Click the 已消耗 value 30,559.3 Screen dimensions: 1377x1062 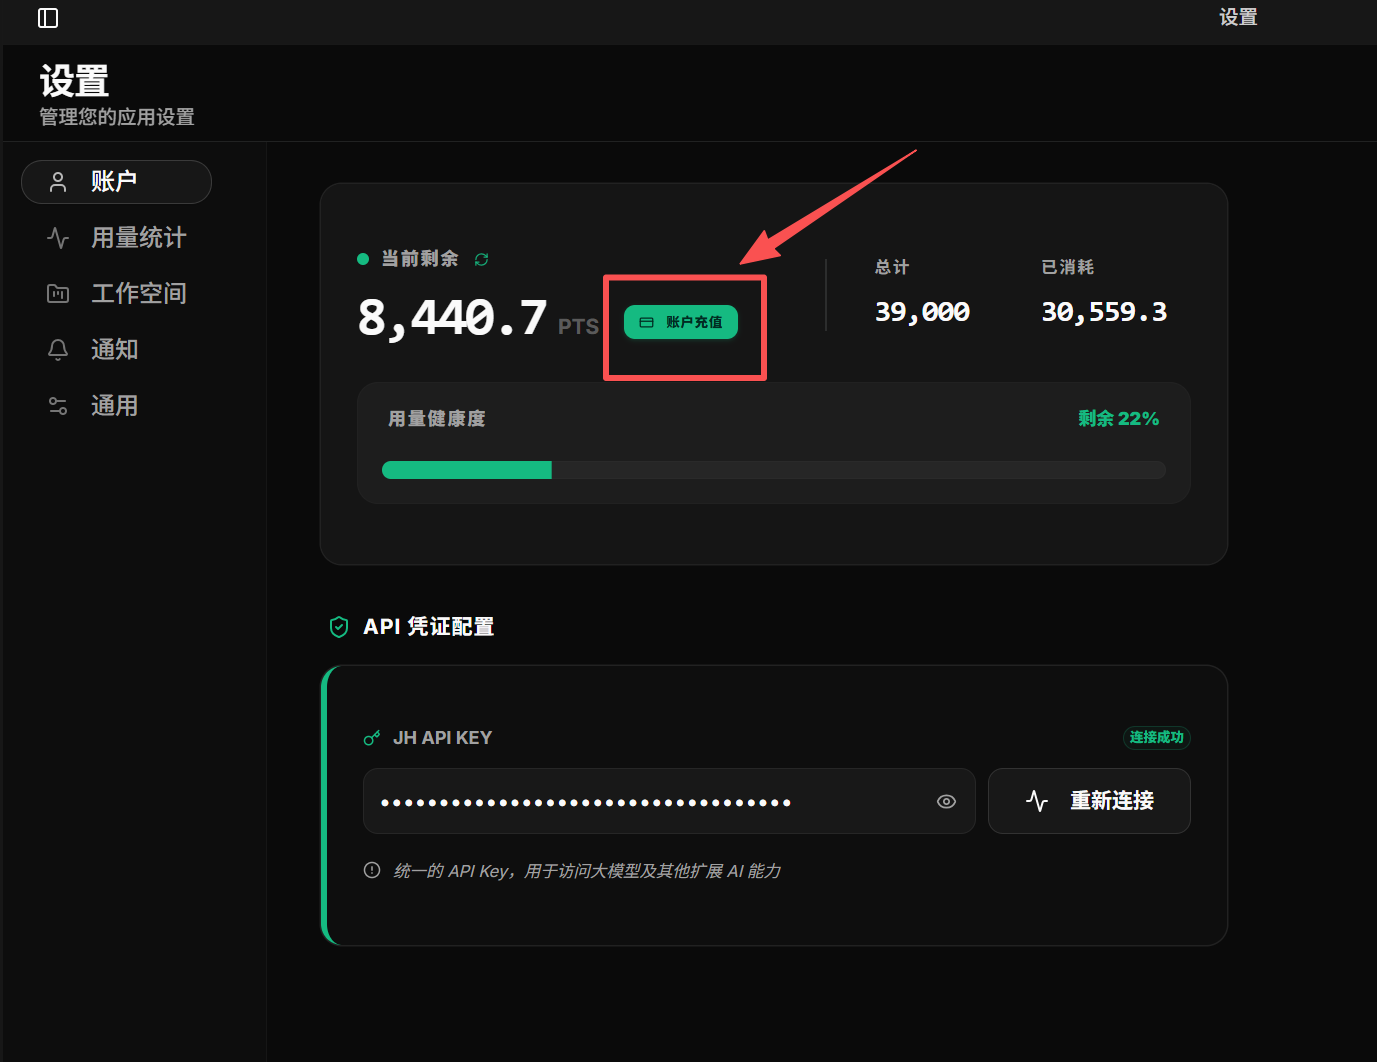pos(1104,312)
